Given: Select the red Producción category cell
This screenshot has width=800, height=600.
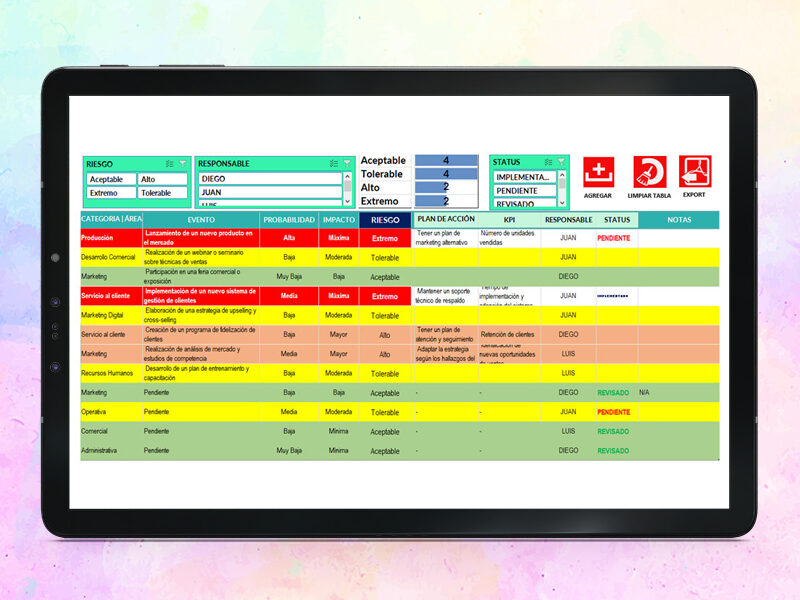Looking at the screenshot, I should tap(111, 238).
